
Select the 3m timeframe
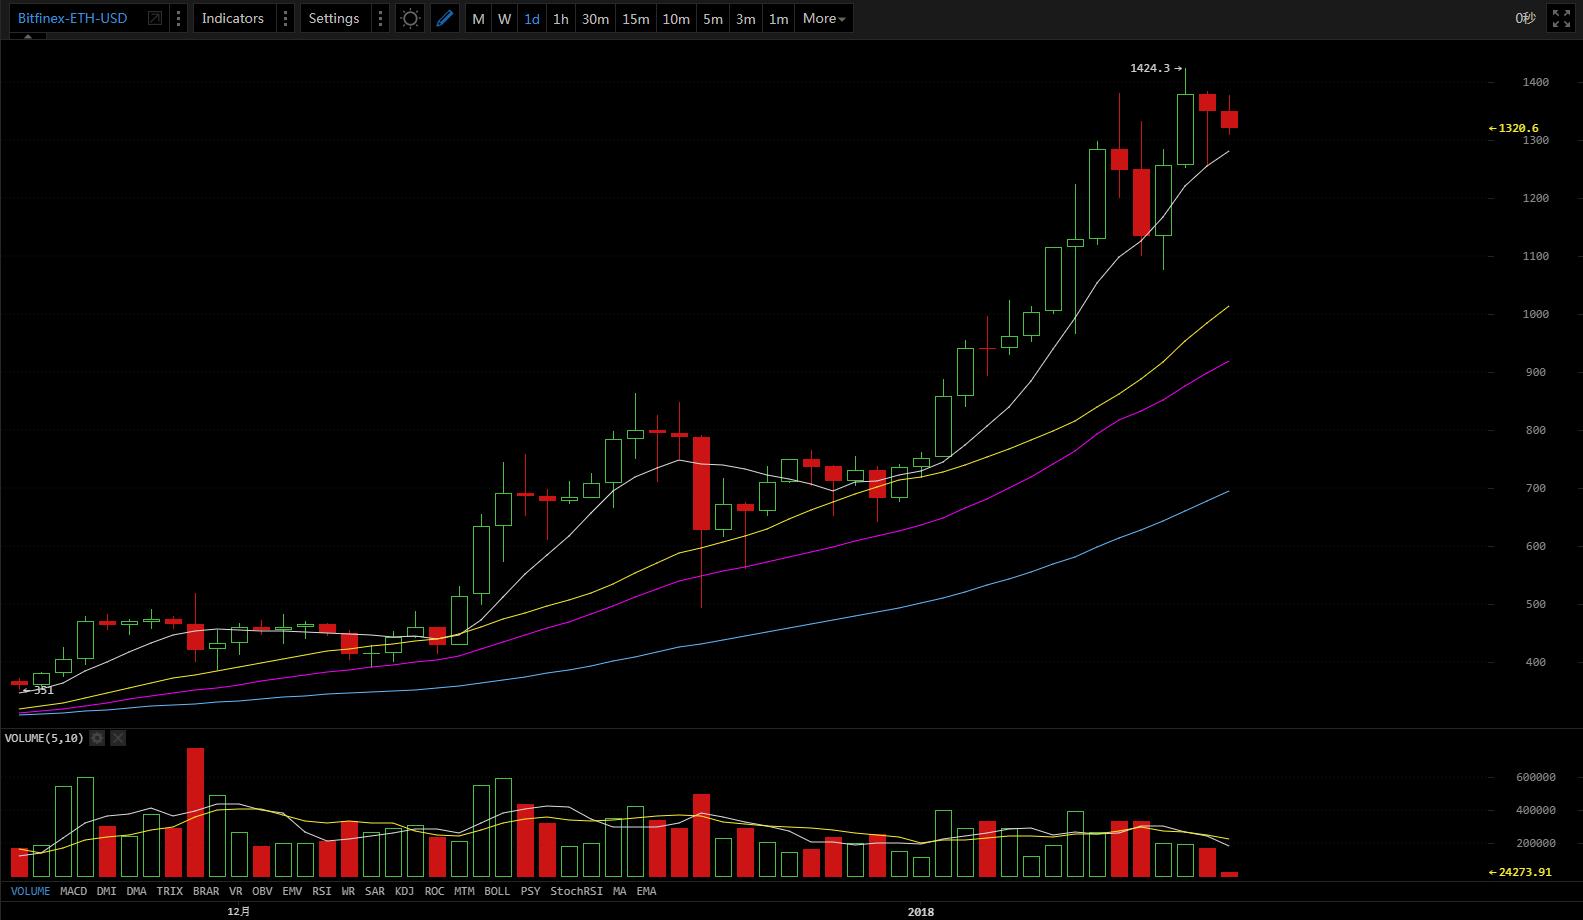point(746,18)
